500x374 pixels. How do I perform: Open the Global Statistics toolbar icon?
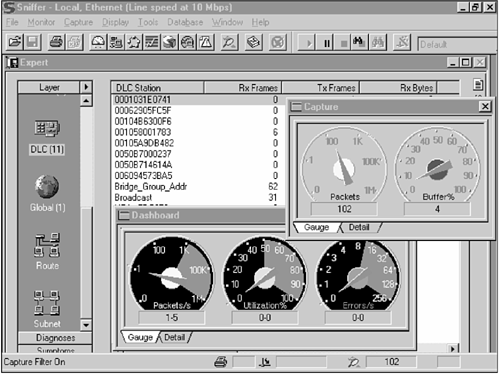coord(206,42)
